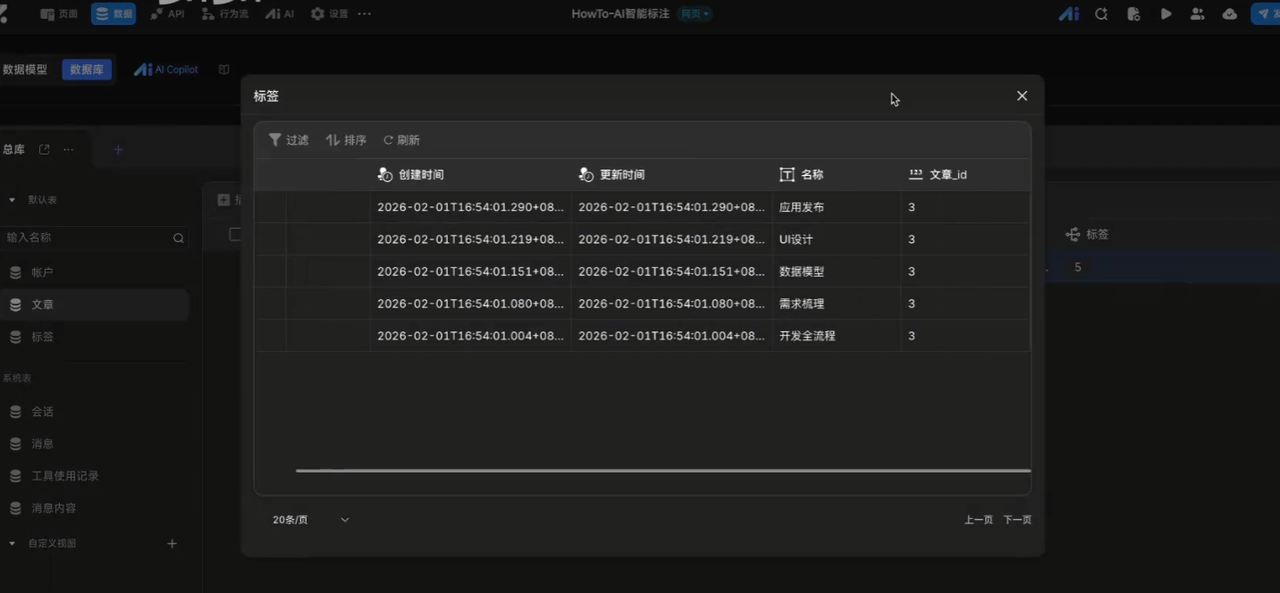The height and width of the screenshot is (593, 1280).
Task: Open the more options ellipsis in top bar
Action: point(364,14)
